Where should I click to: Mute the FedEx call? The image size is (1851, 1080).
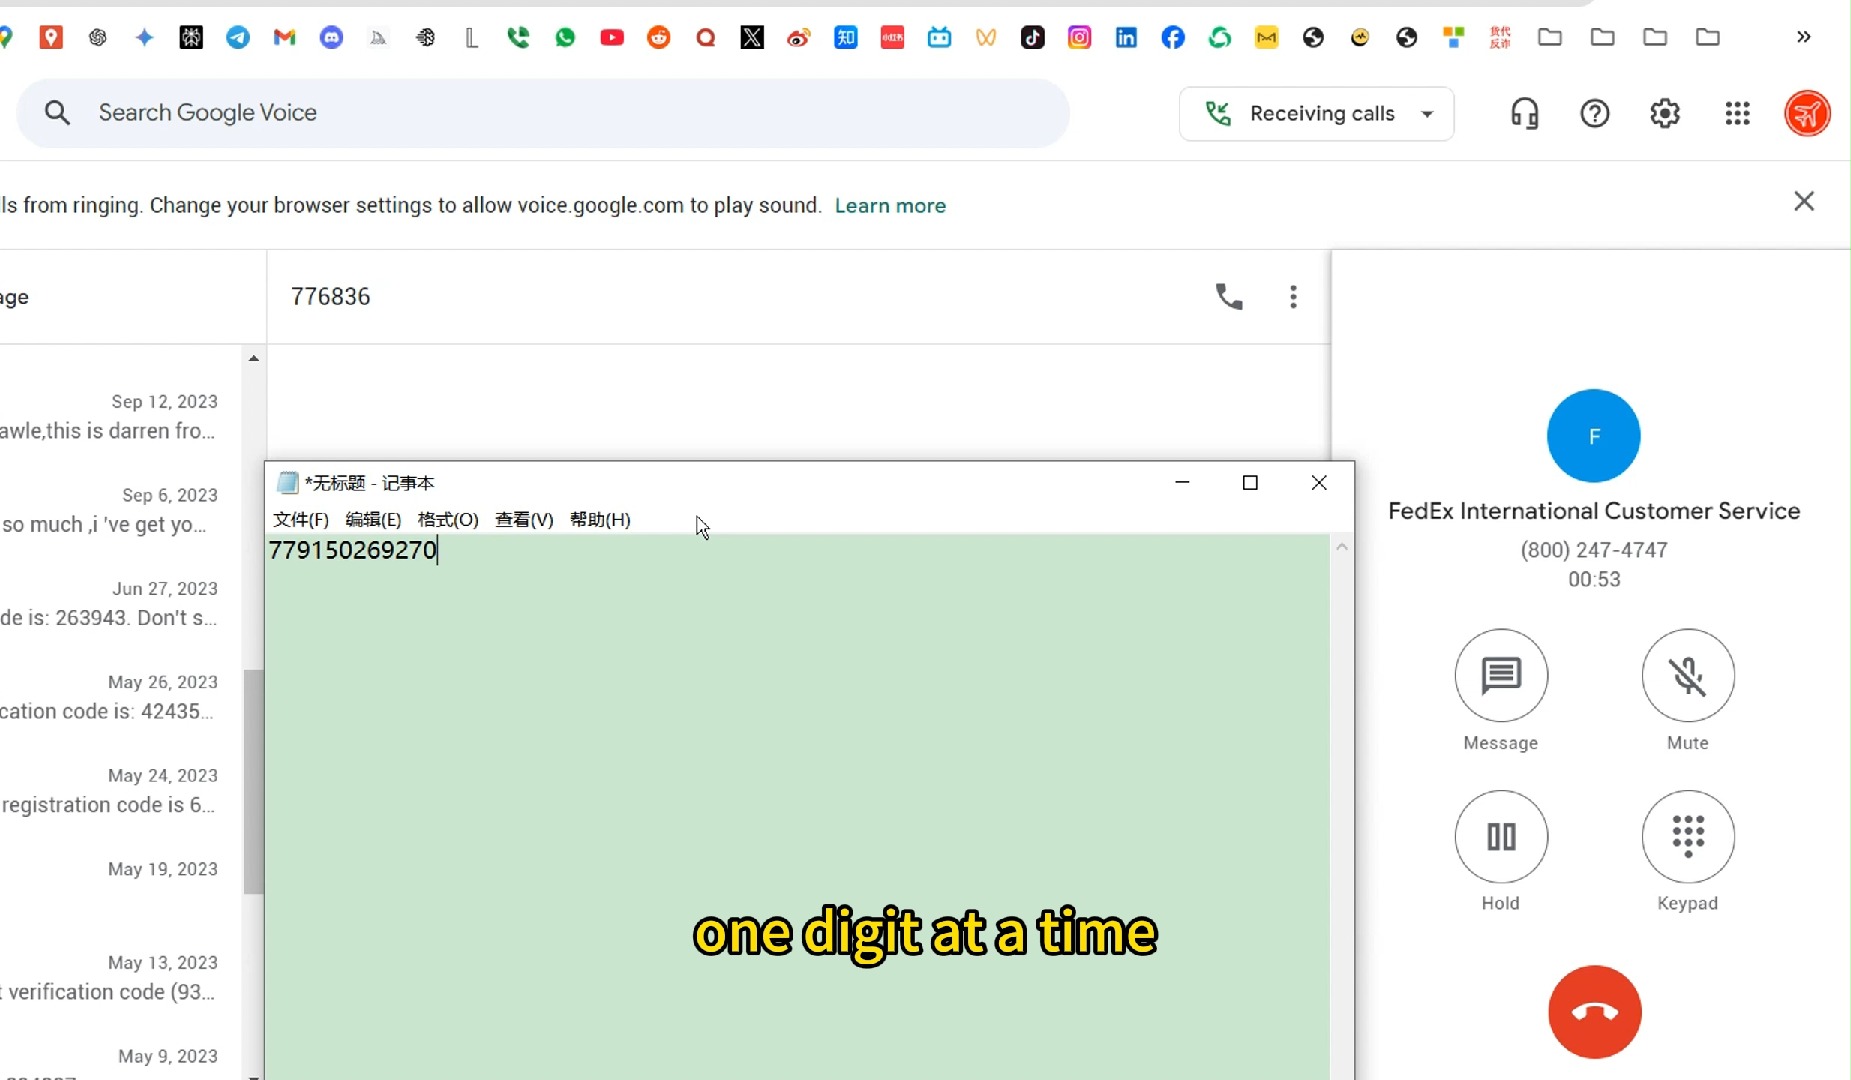1688,675
